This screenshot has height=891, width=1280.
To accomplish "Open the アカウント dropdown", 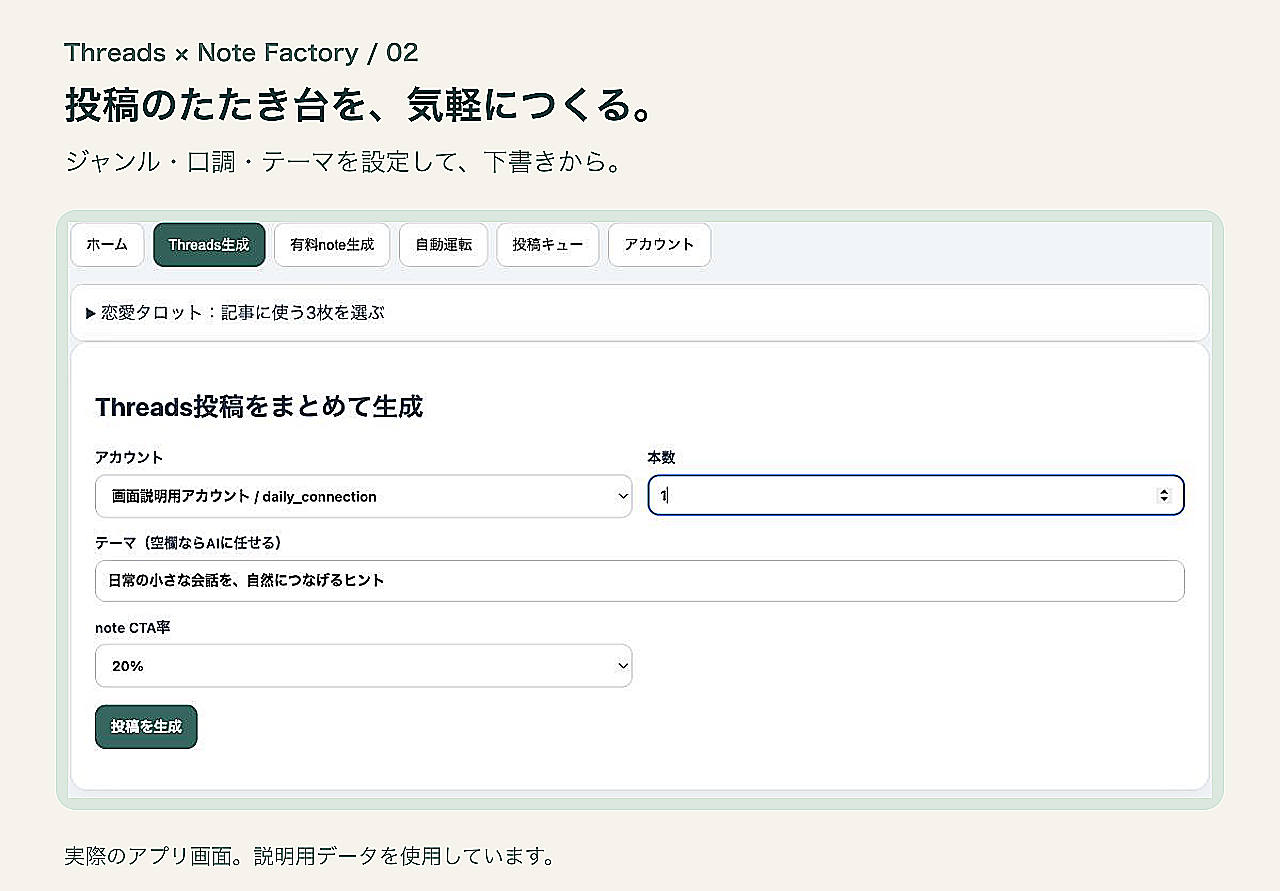I will [x=363, y=496].
